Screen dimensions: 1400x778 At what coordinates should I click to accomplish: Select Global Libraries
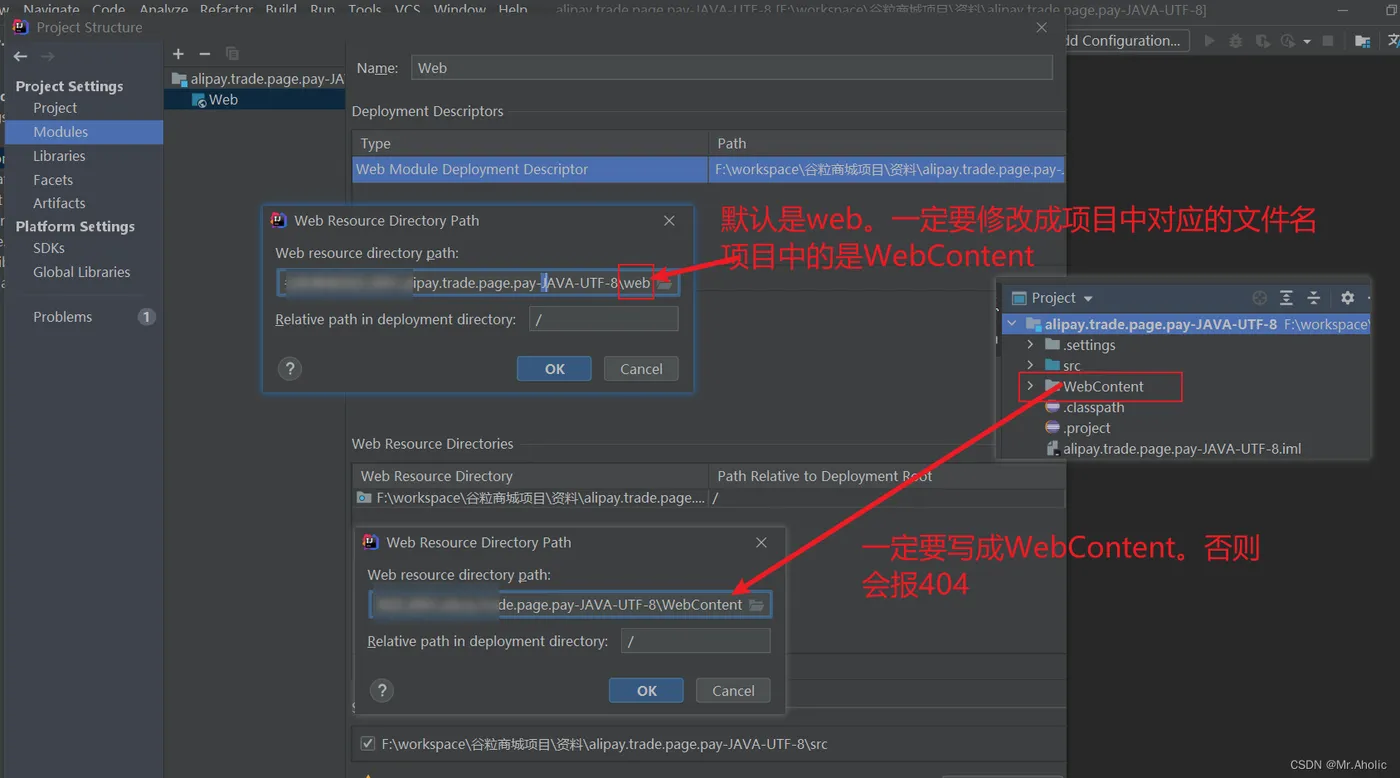82,272
